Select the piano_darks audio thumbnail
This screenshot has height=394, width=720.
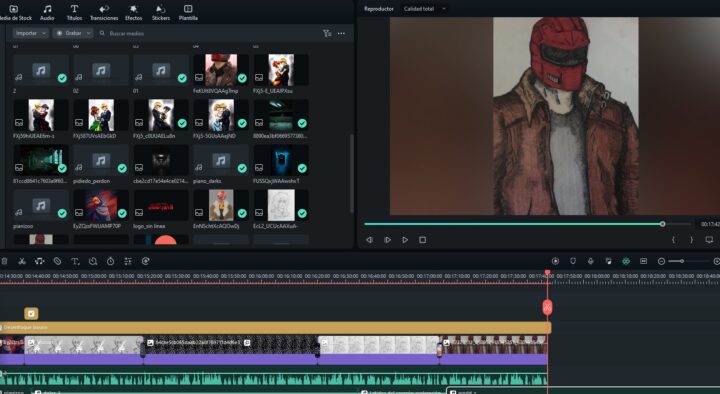221,160
